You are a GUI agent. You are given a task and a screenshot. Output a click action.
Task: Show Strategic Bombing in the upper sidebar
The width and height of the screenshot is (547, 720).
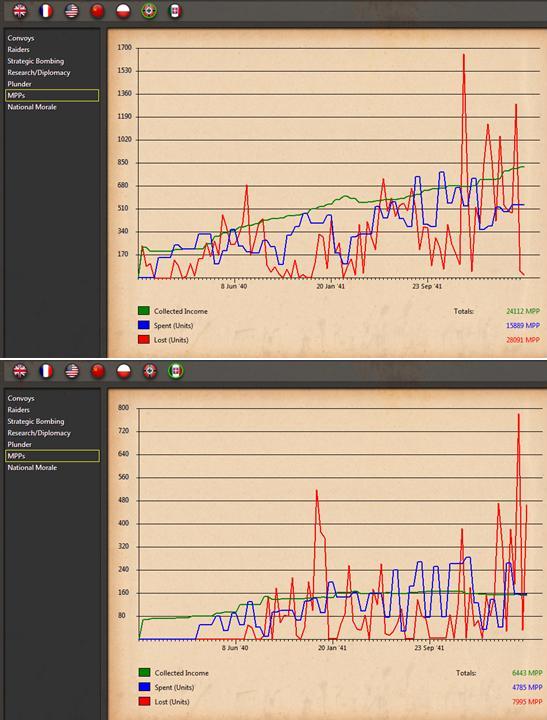(x=35, y=61)
